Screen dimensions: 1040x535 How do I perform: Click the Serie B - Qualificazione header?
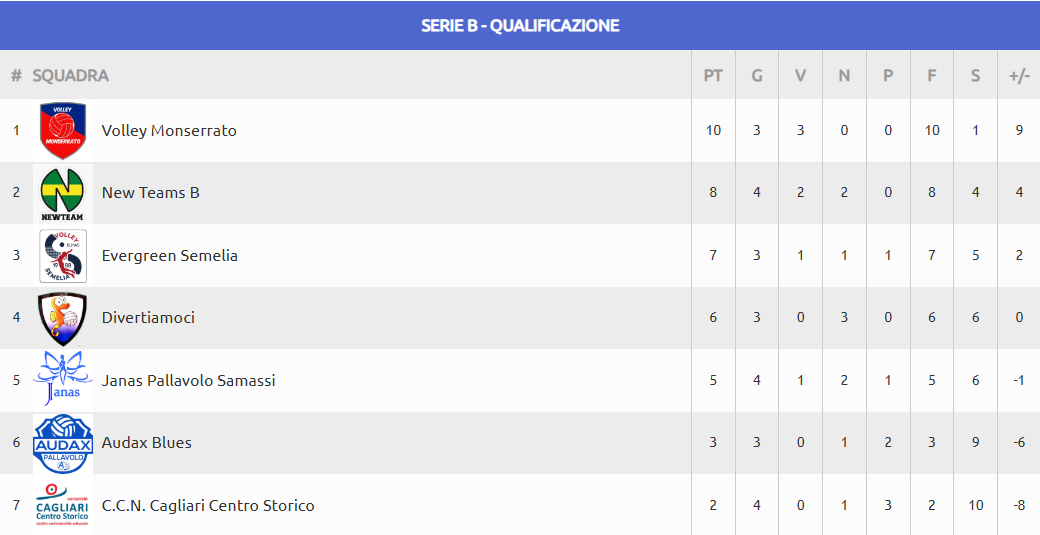pos(520,25)
